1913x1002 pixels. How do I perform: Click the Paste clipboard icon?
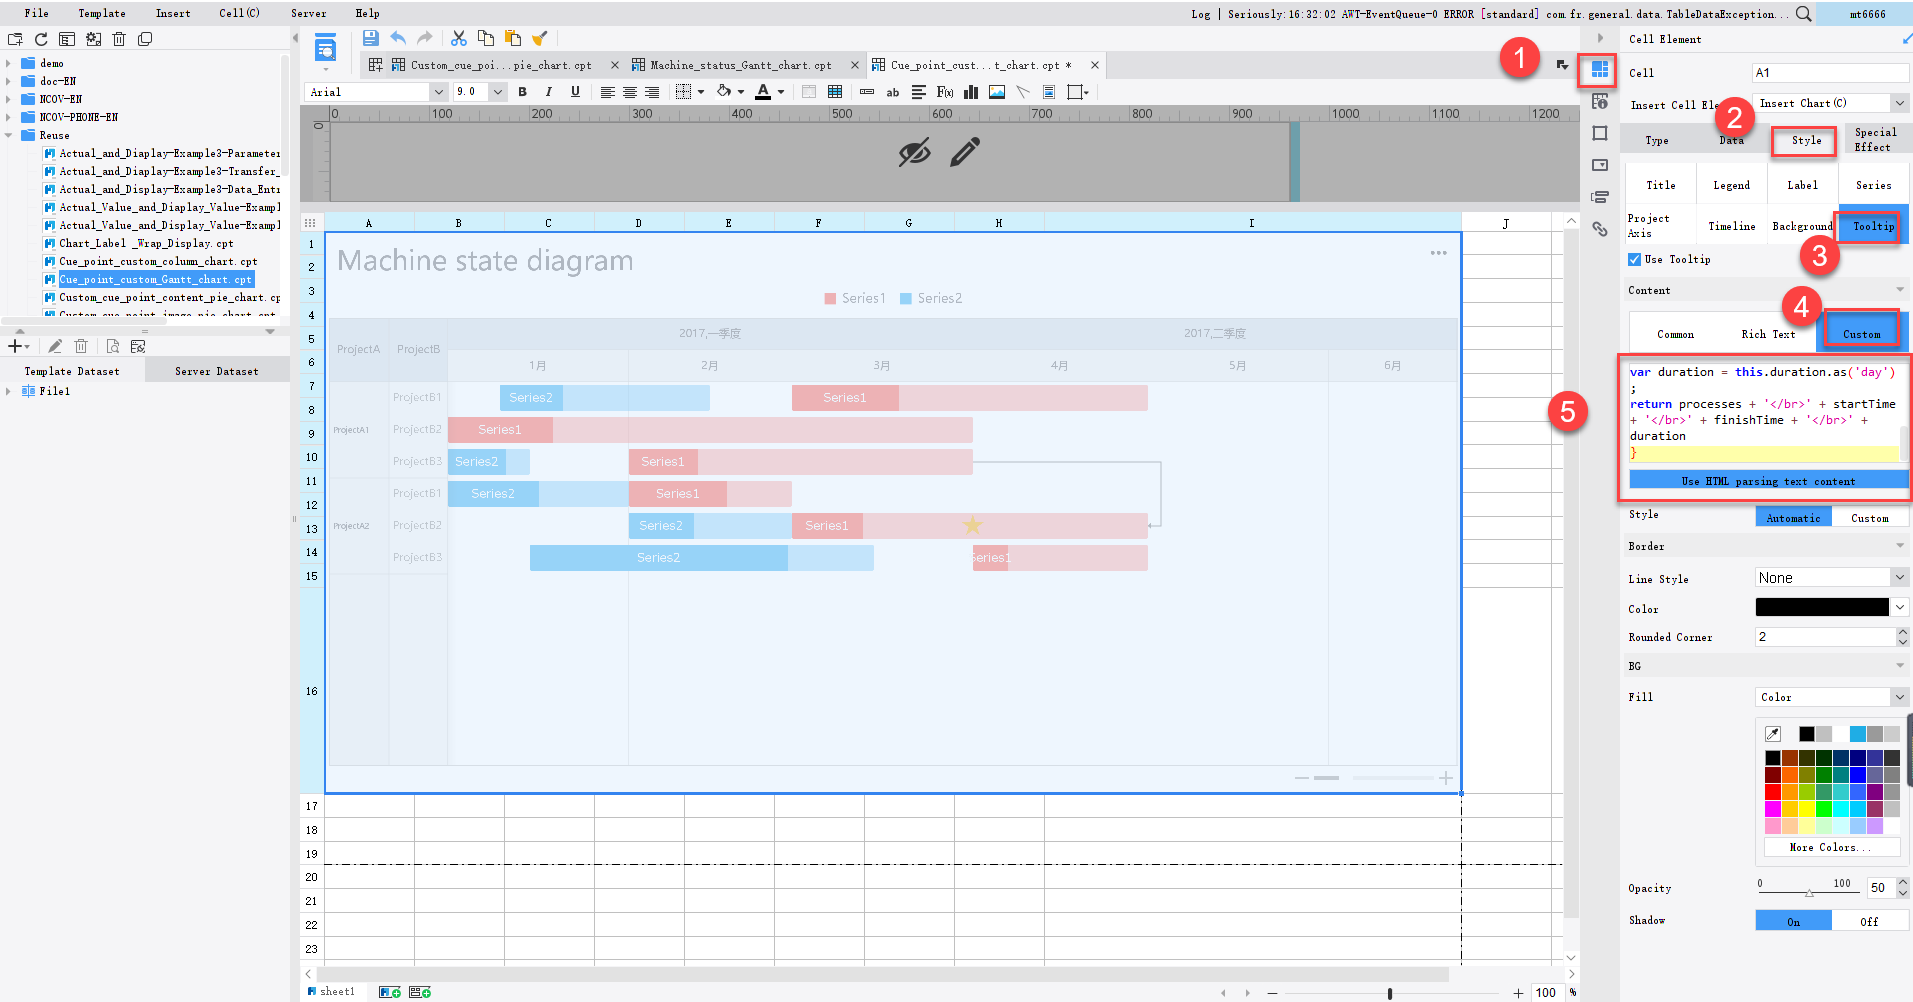click(x=513, y=38)
